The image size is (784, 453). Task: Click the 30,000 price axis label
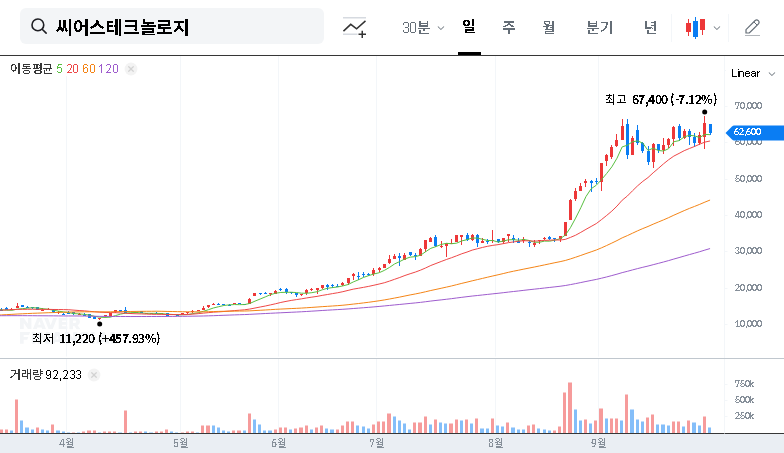(x=748, y=251)
